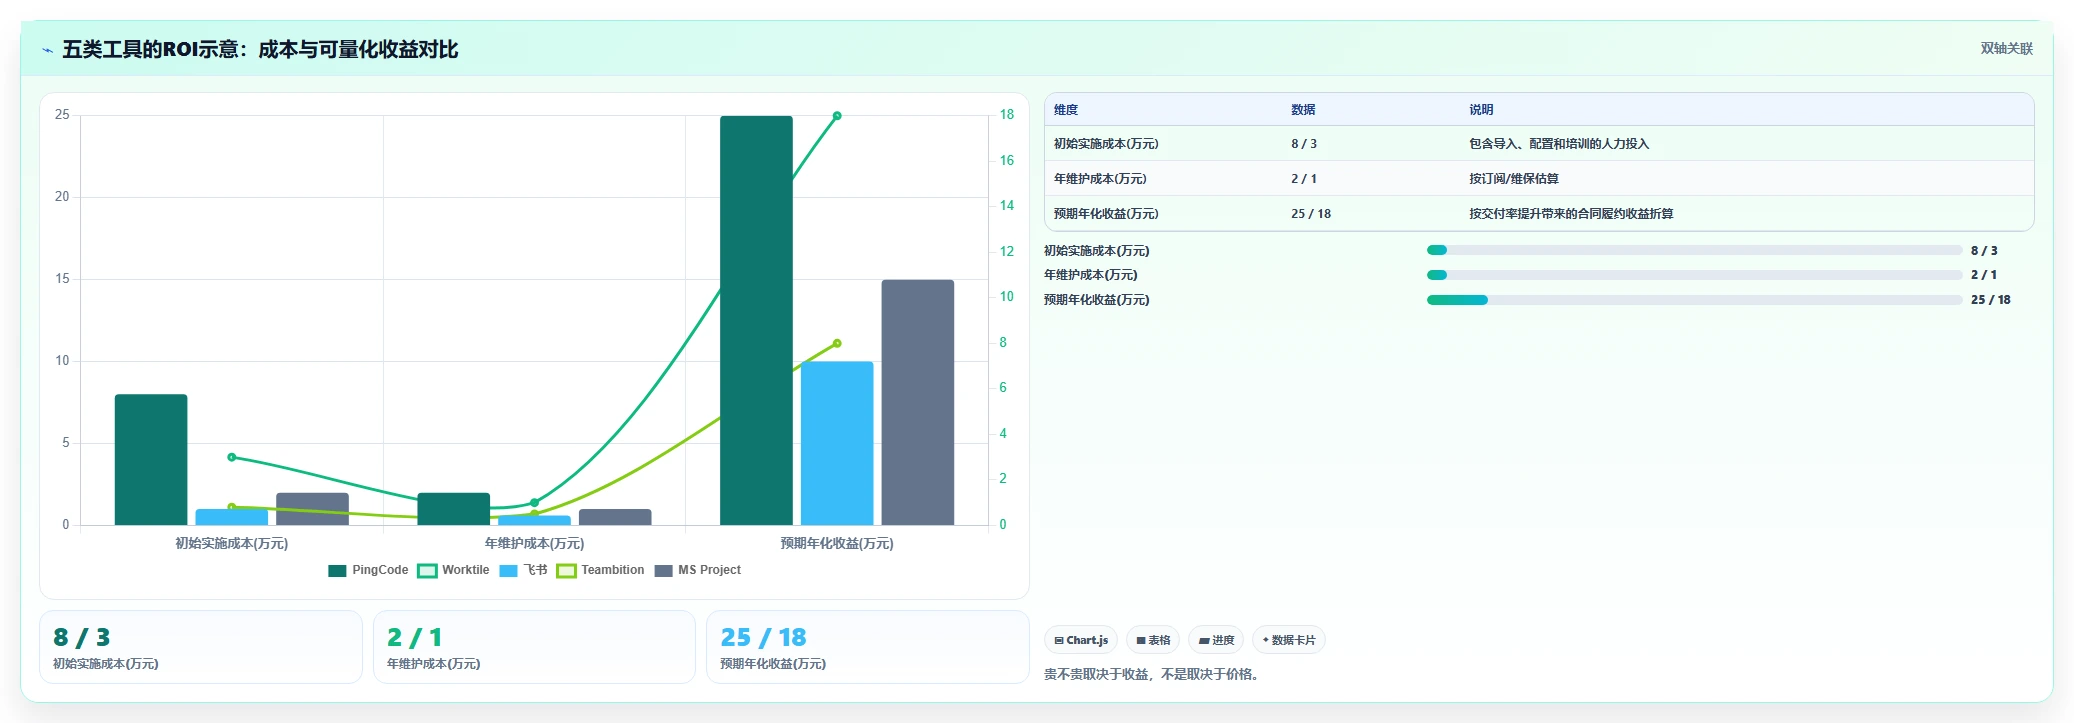
Task: Click the 表格 chip
Action: click(x=1153, y=640)
